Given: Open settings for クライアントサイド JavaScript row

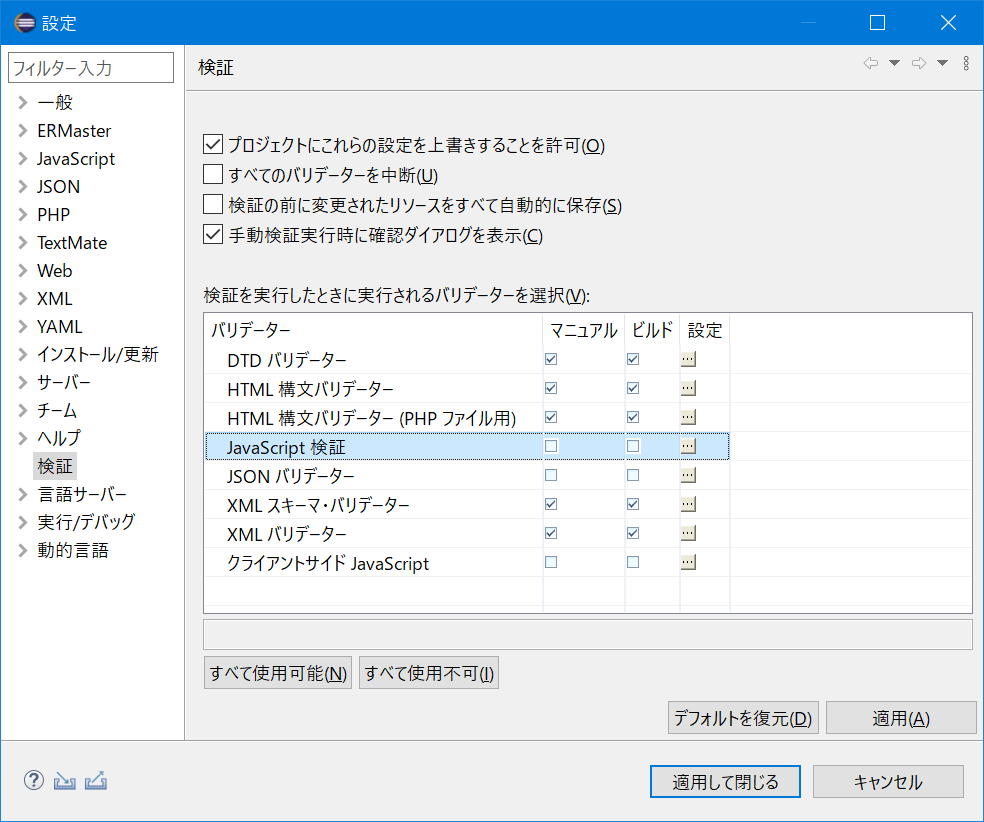Looking at the screenshot, I should [688, 562].
